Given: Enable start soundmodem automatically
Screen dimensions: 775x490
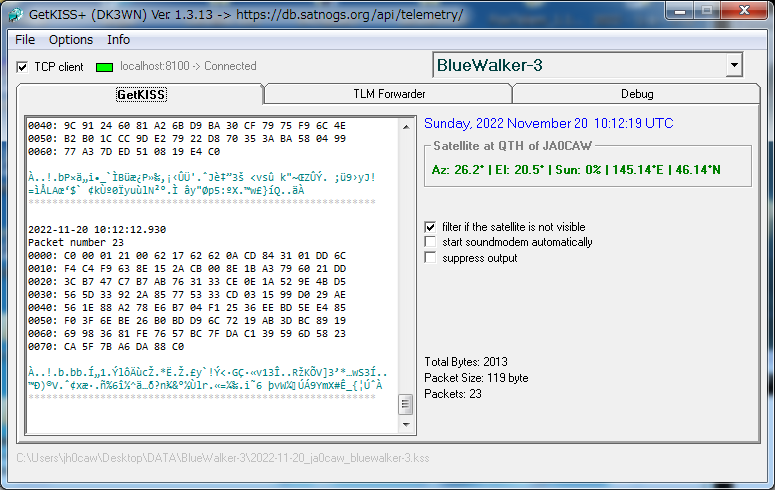Looking at the screenshot, I should (431, 242).
